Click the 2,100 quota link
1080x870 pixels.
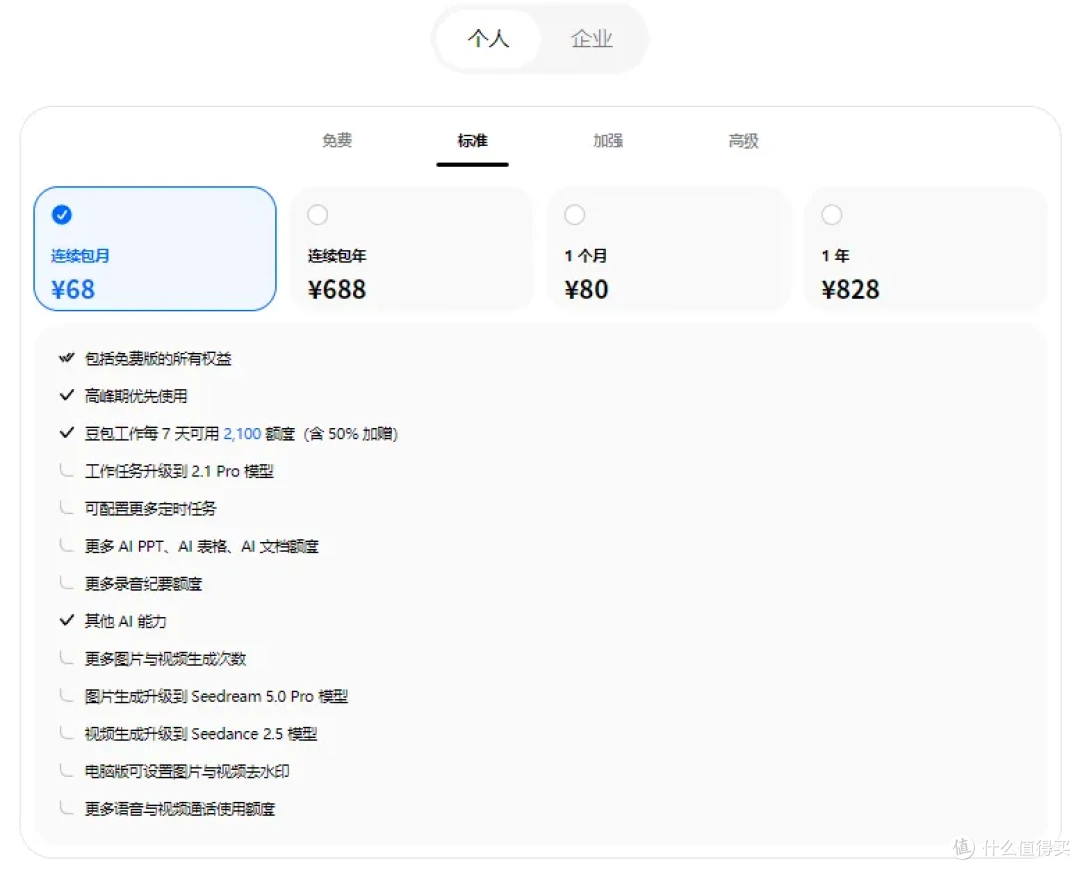tap(242, 434)
